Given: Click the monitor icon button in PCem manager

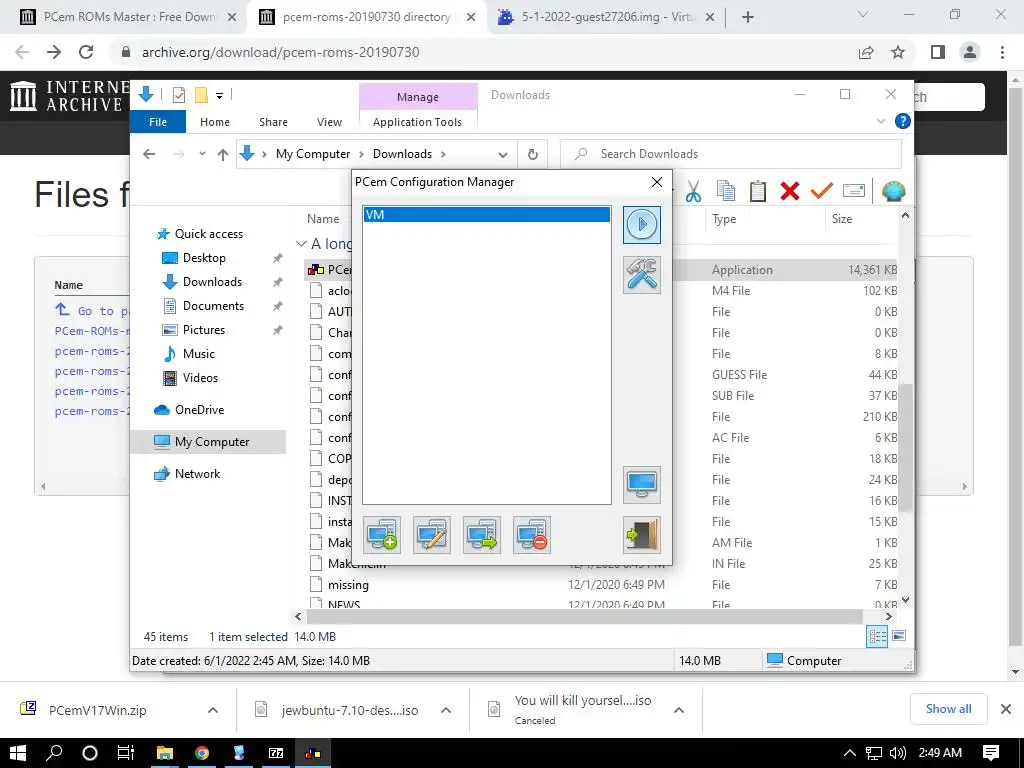Looking at the screenshot, I should (x=641, y=485).
